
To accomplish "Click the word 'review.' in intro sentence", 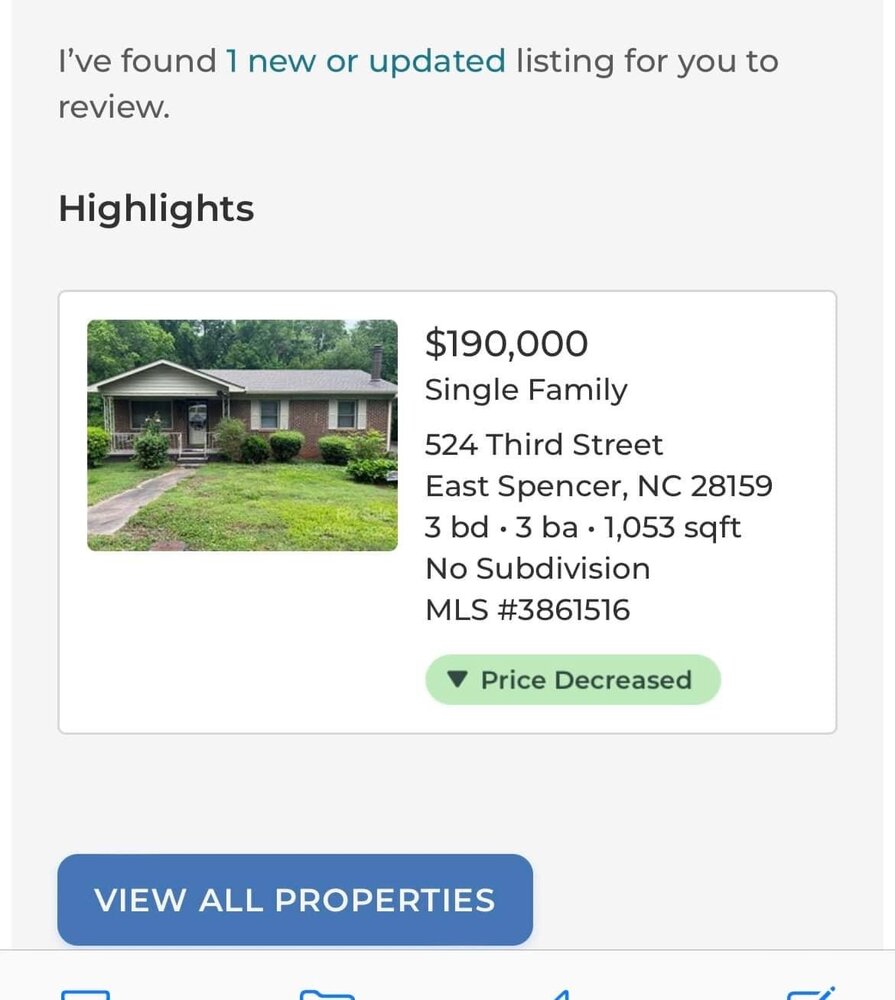I will 114,107.
